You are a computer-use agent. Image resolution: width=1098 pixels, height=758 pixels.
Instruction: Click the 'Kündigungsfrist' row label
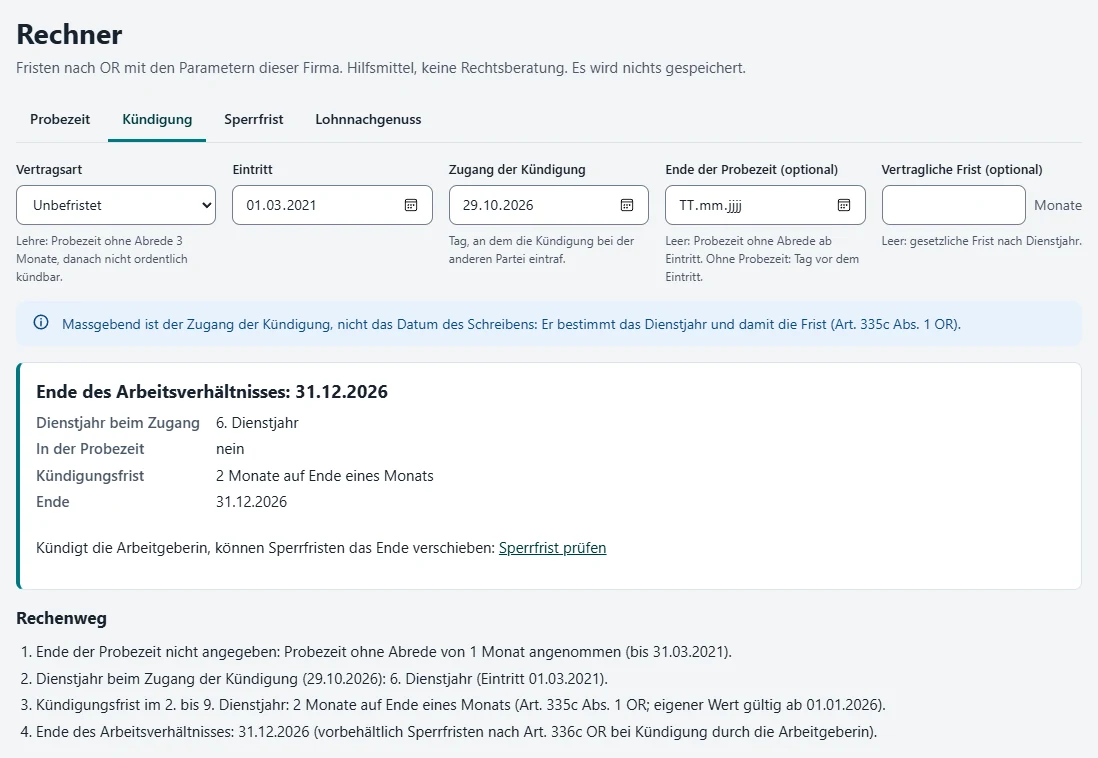(x=90, y=476)
